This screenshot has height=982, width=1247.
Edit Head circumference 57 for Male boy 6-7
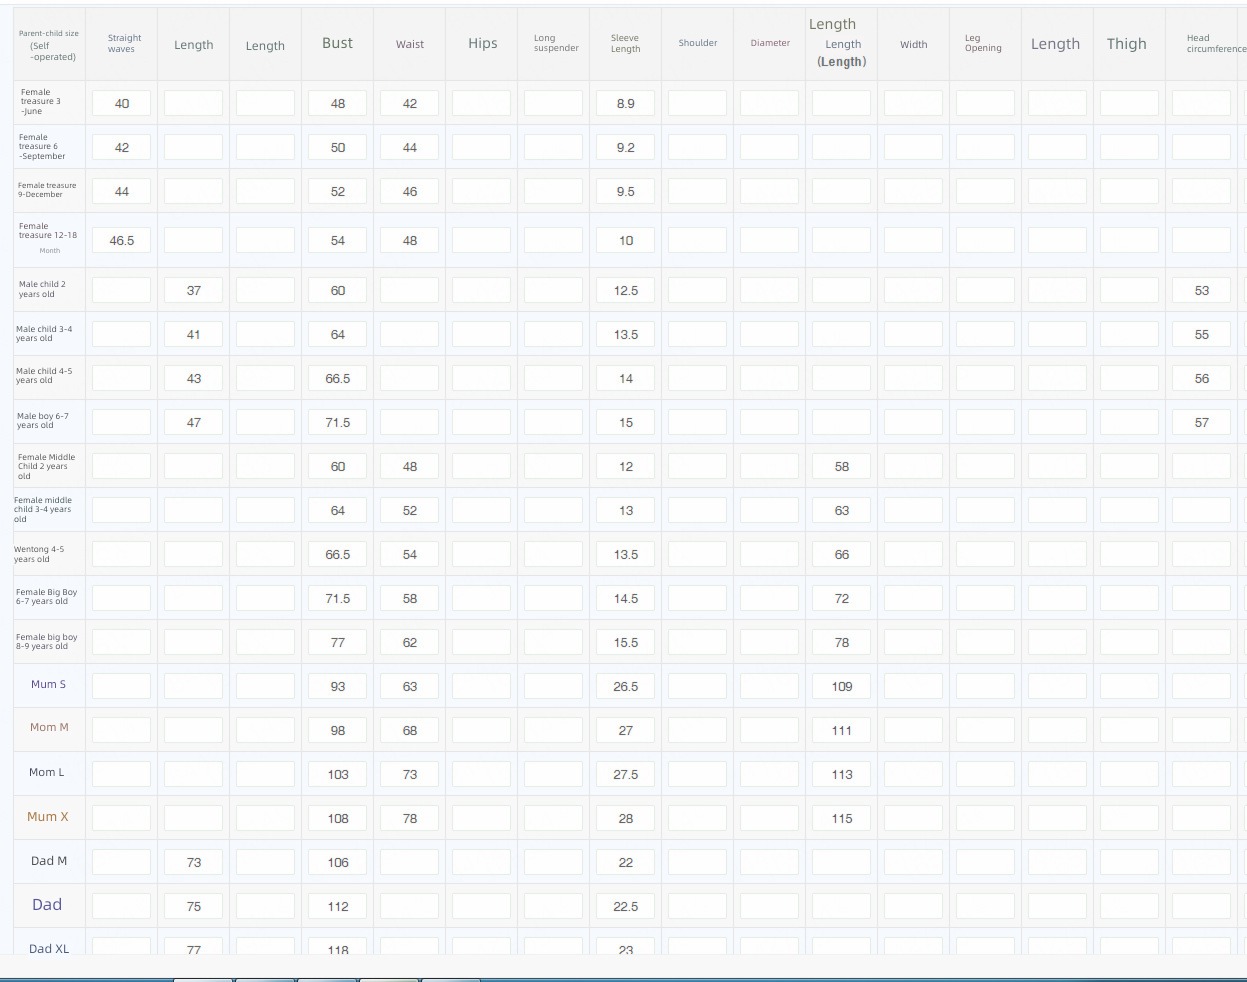click(1202, 422)
